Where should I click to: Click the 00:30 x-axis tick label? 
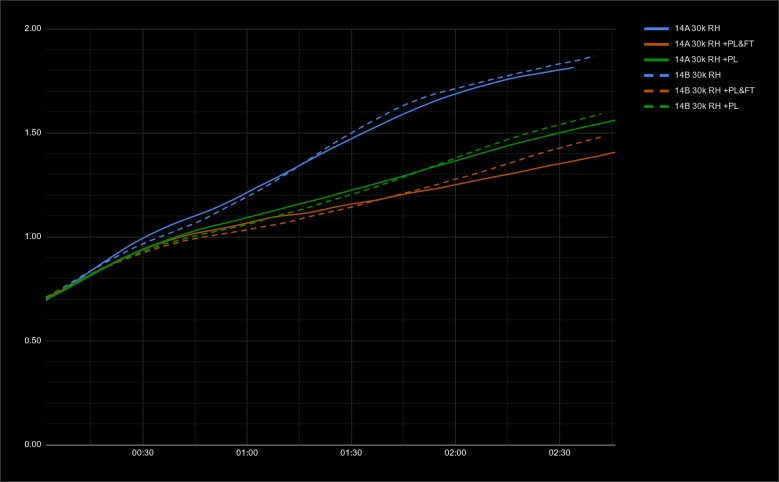click(142, 453)
